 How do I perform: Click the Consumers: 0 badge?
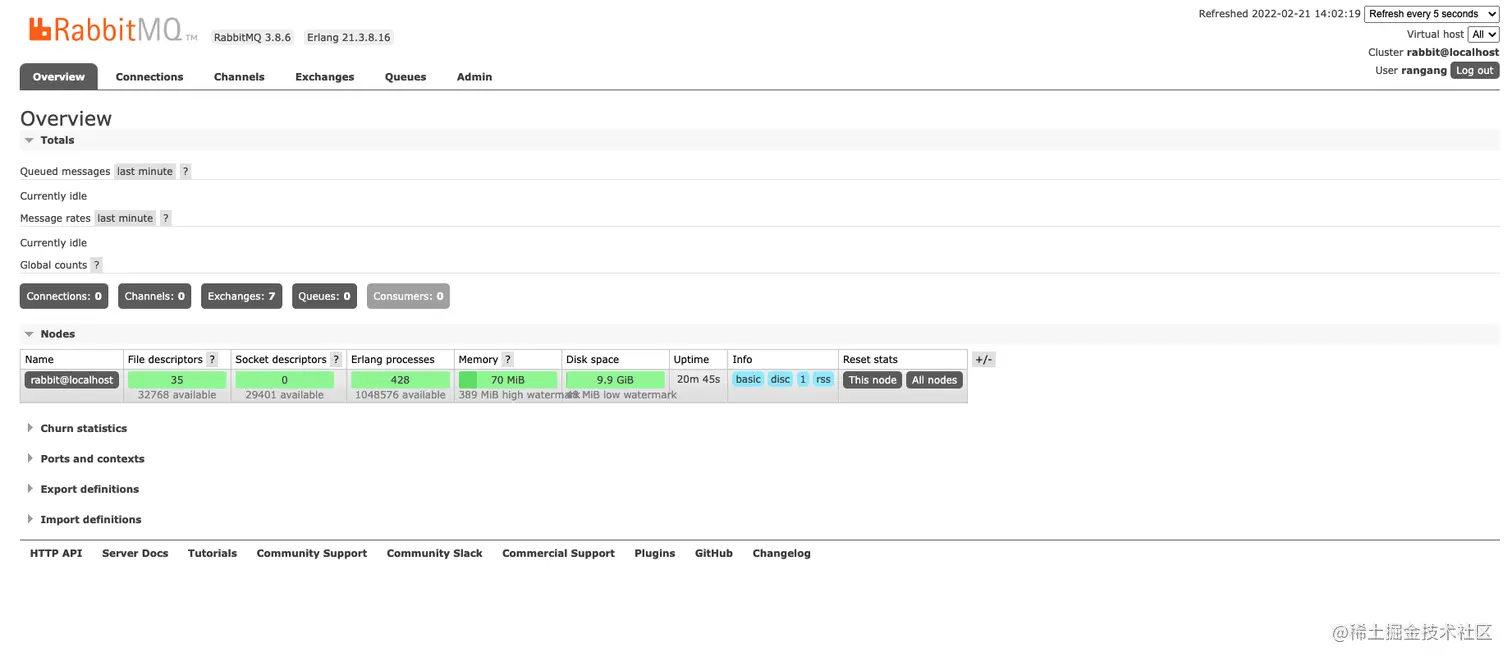(408, 296)
